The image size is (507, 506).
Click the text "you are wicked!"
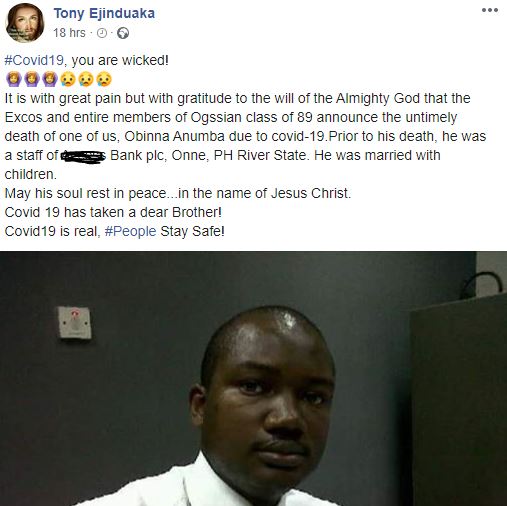[x=120, y=60]
